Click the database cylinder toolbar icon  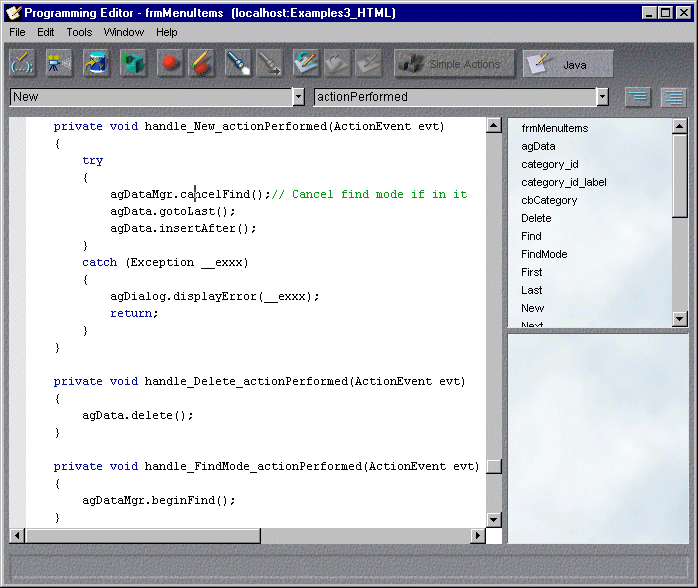pos(96,63)
